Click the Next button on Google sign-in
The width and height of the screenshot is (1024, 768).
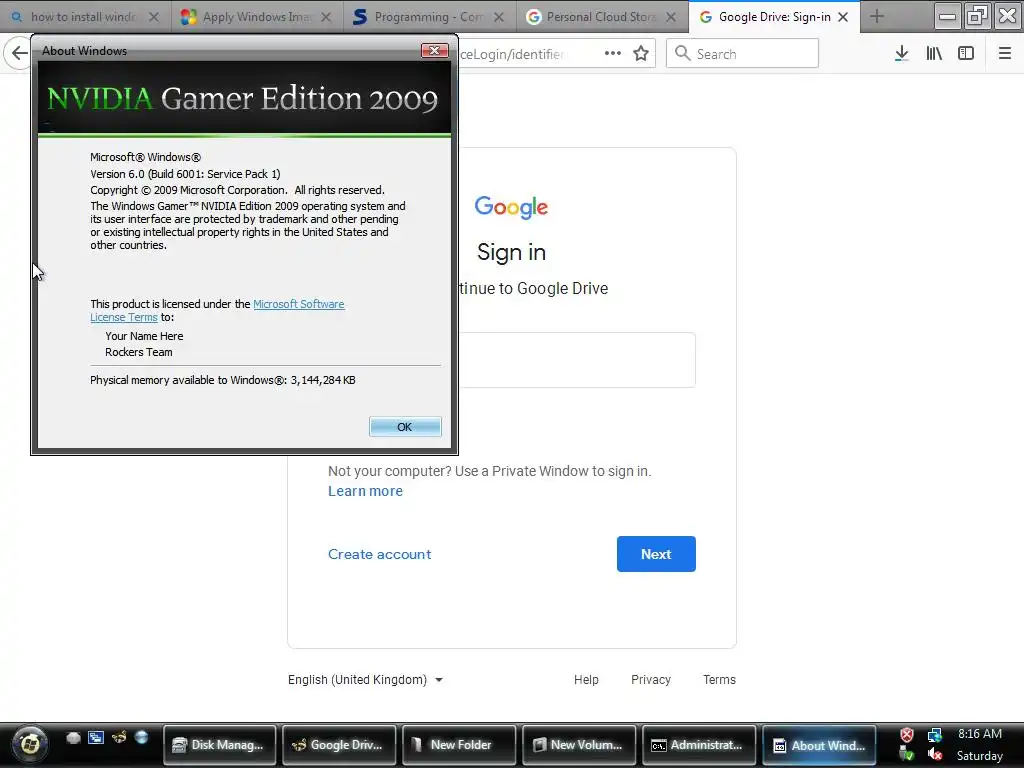656,554
